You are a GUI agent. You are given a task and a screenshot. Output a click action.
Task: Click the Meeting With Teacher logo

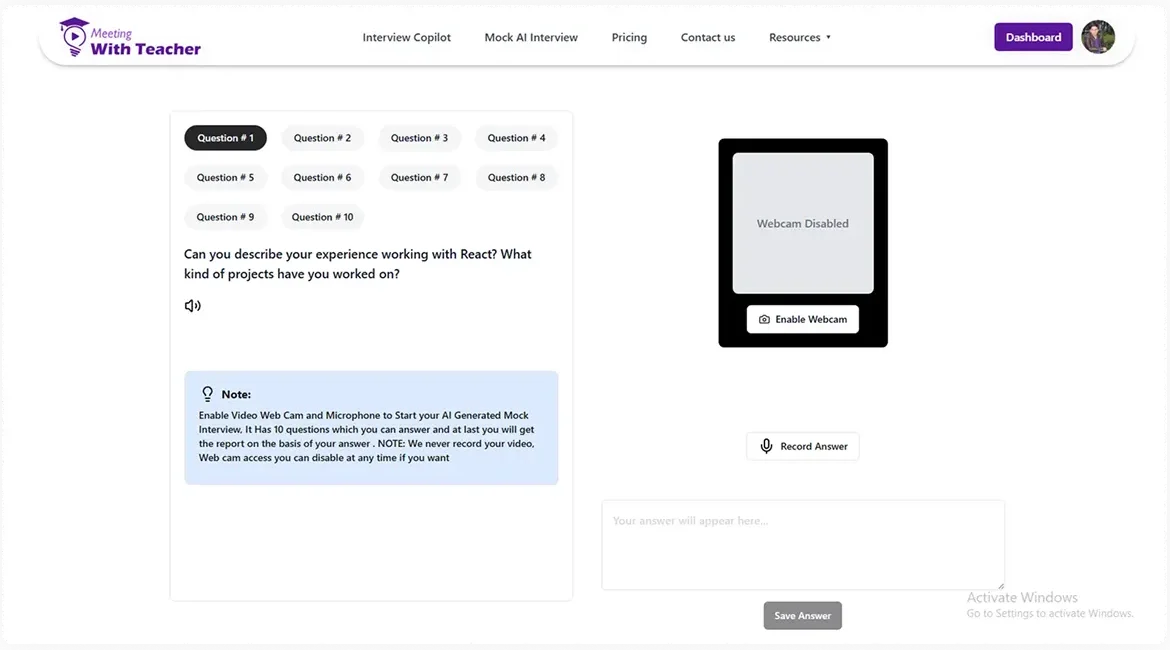click(x=130, y=38)
